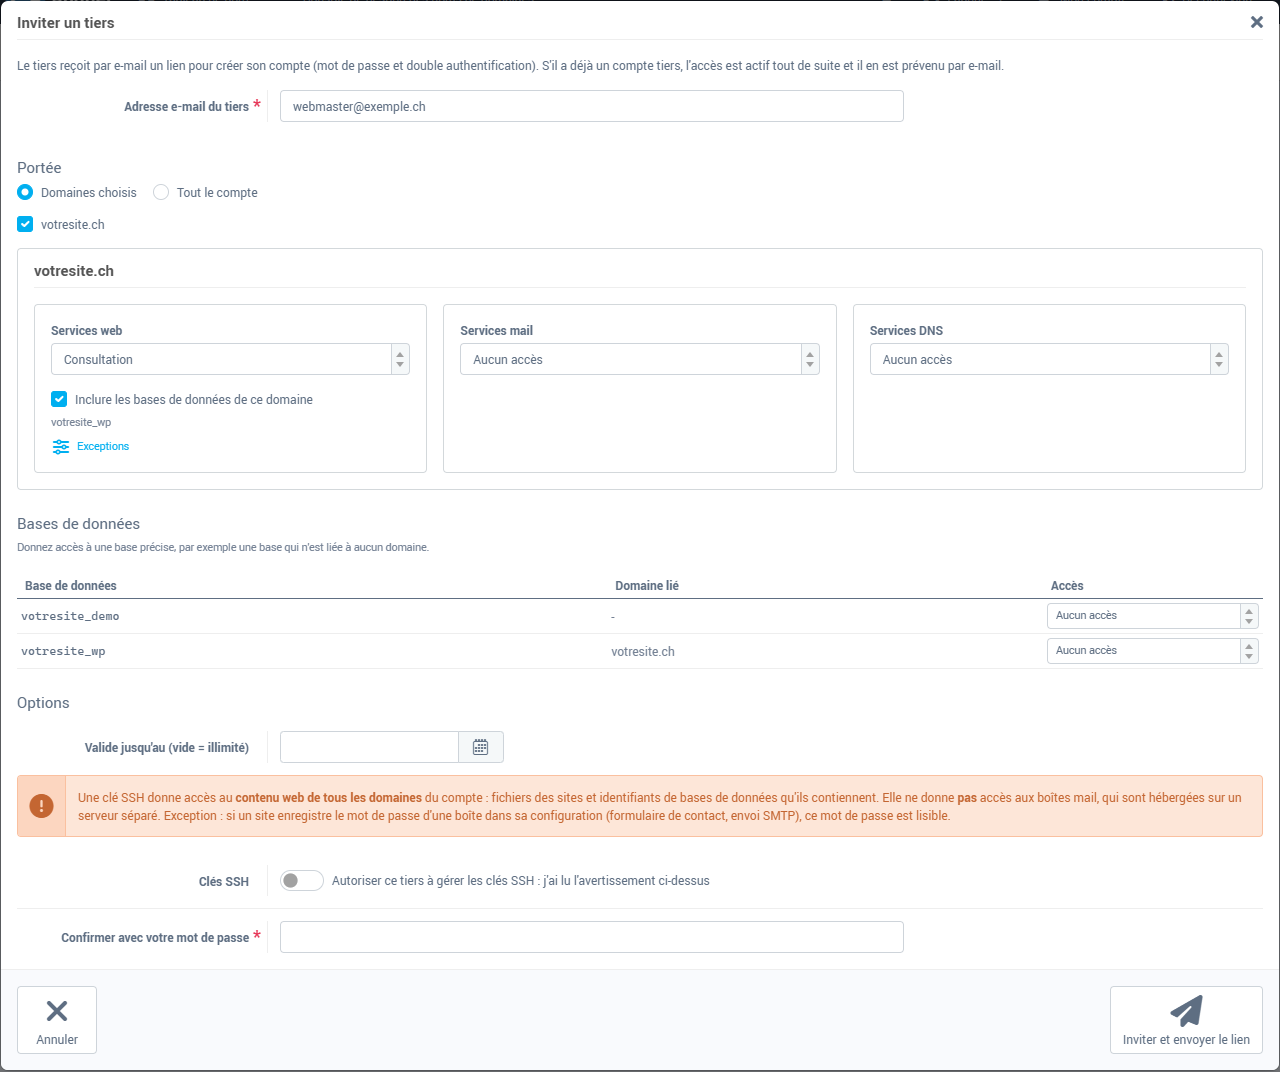Open the Services mail access dropdown

tap(640, 359)
